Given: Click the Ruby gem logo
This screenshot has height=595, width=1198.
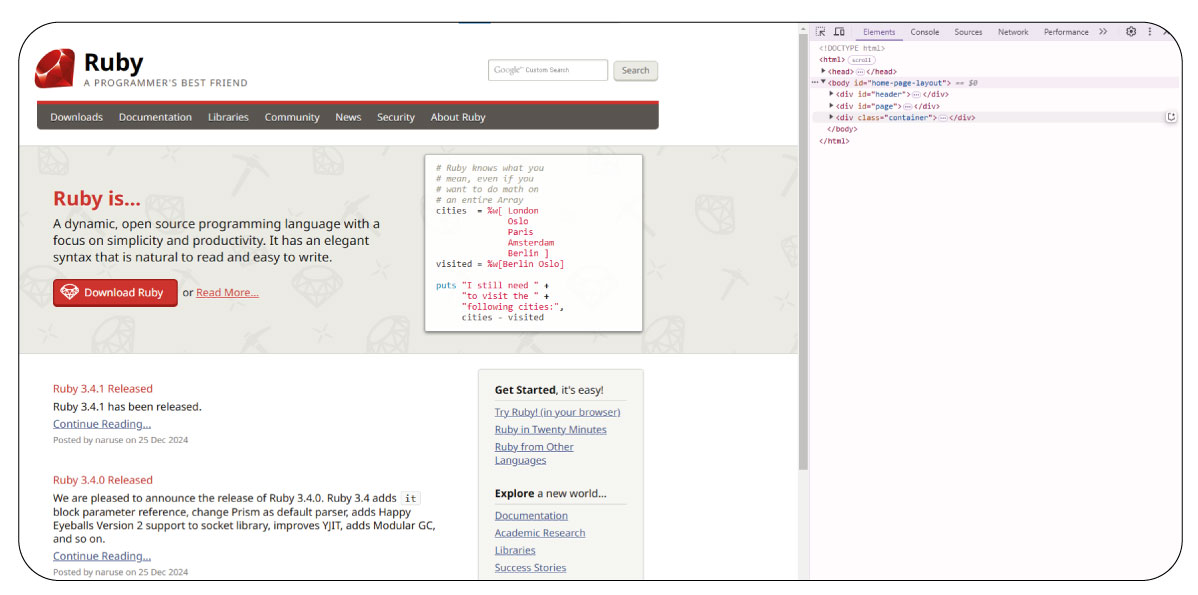Looking at the screenshot, I should (x=55, y=69).
